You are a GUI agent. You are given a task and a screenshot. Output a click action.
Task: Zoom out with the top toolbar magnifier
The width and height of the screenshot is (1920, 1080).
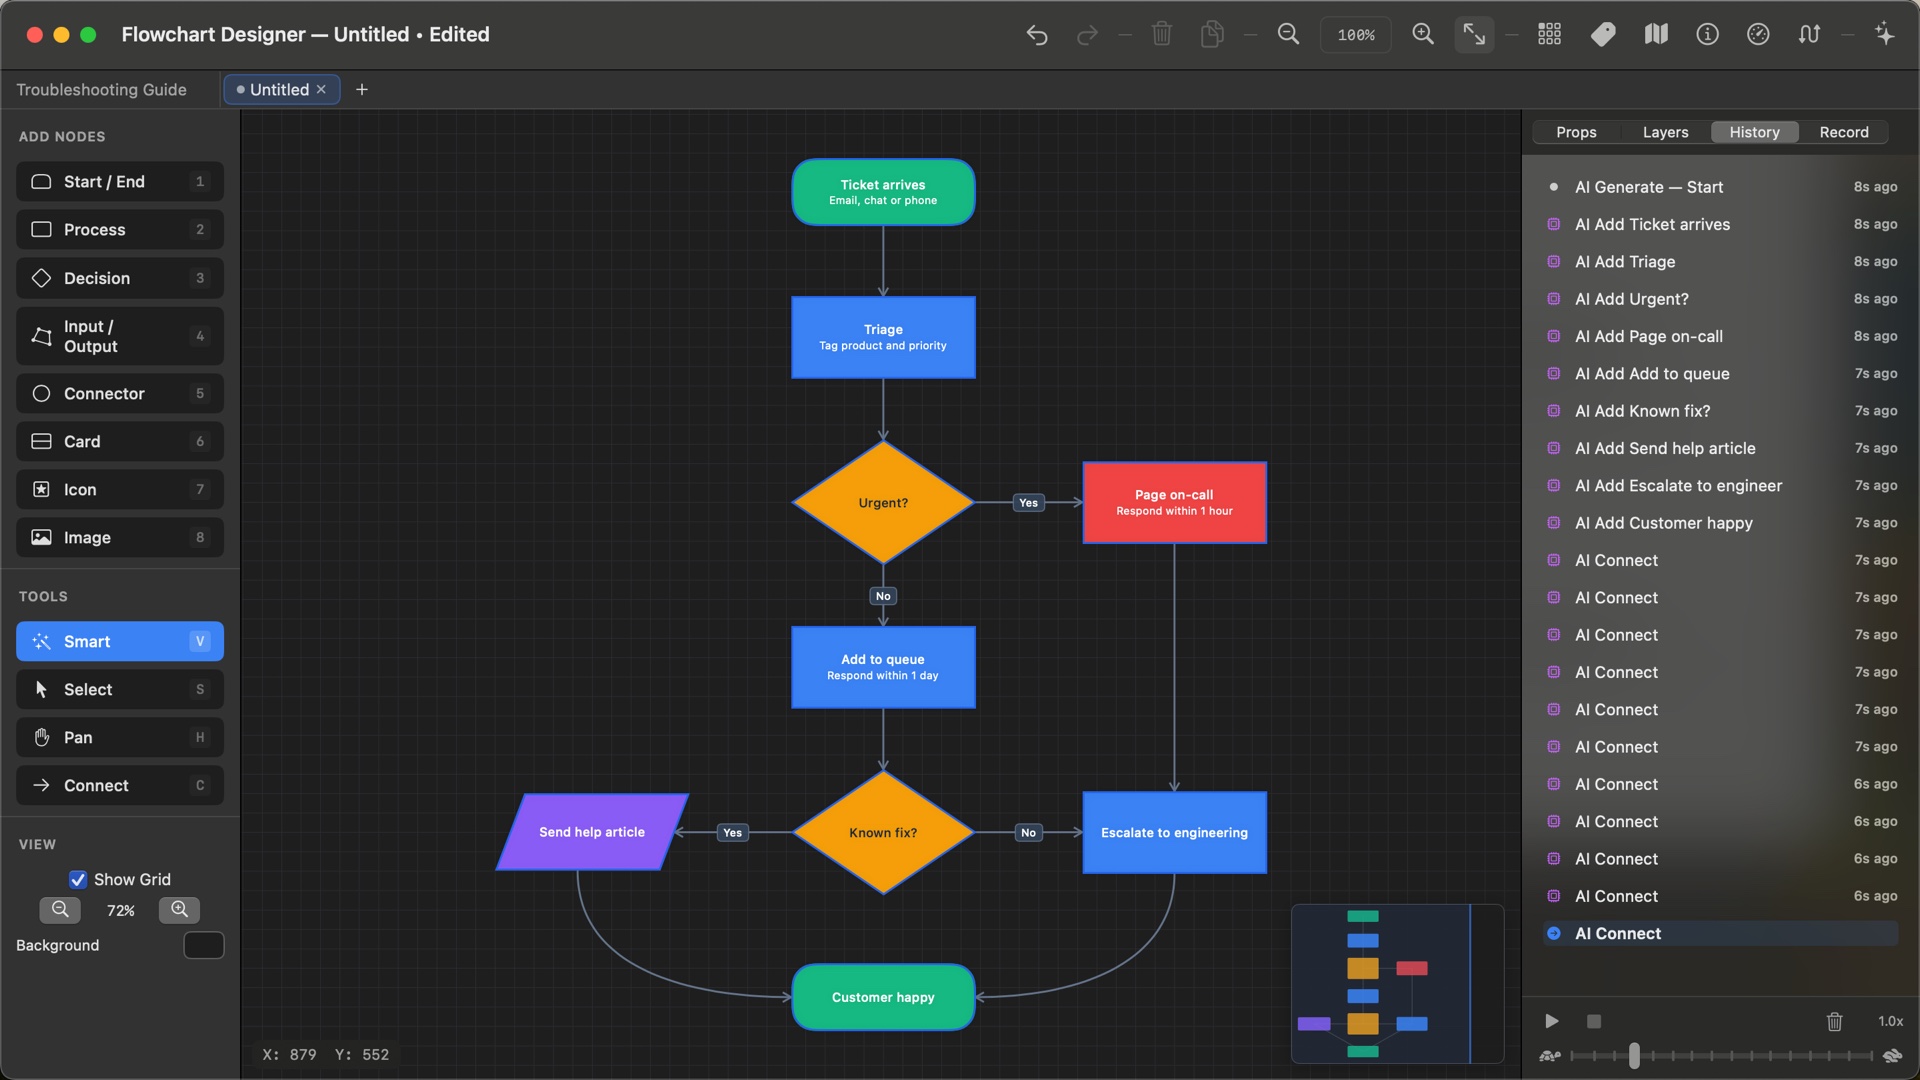[1289, 34]
